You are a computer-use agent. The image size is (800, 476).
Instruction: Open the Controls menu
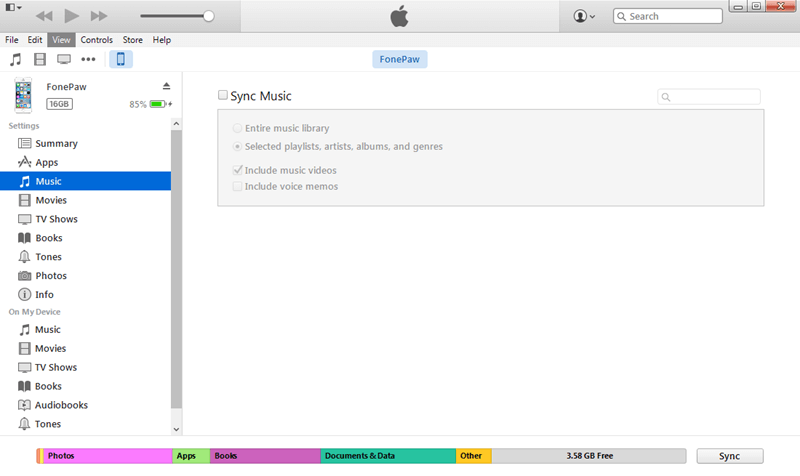96,40
